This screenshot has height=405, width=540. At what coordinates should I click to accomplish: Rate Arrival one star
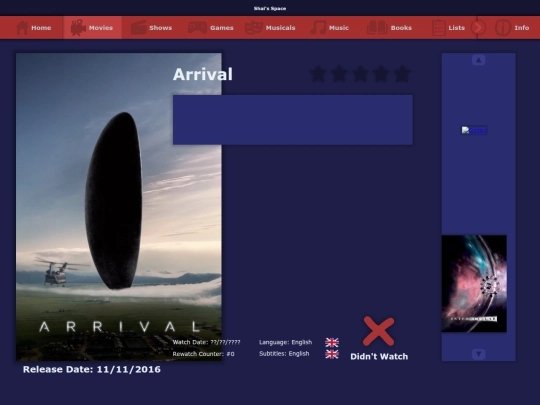point(318,74)
